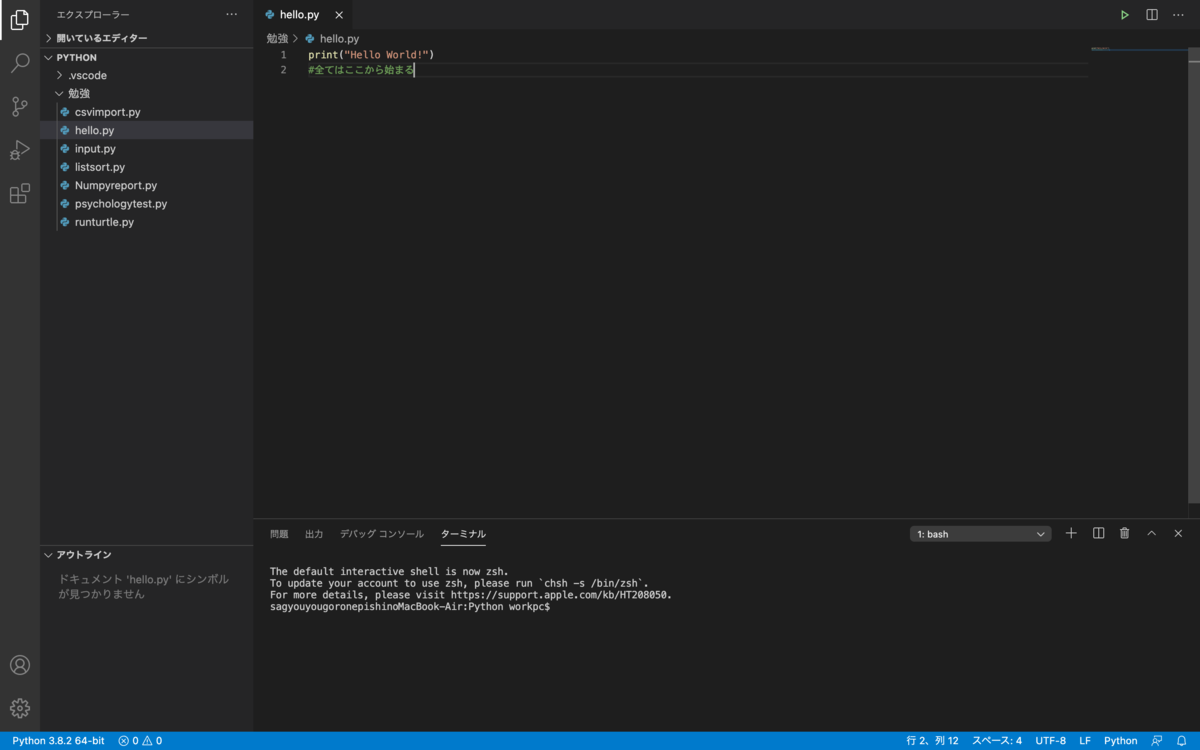
Task: Open listsort.py in the explorer
Action: point(147,167)
